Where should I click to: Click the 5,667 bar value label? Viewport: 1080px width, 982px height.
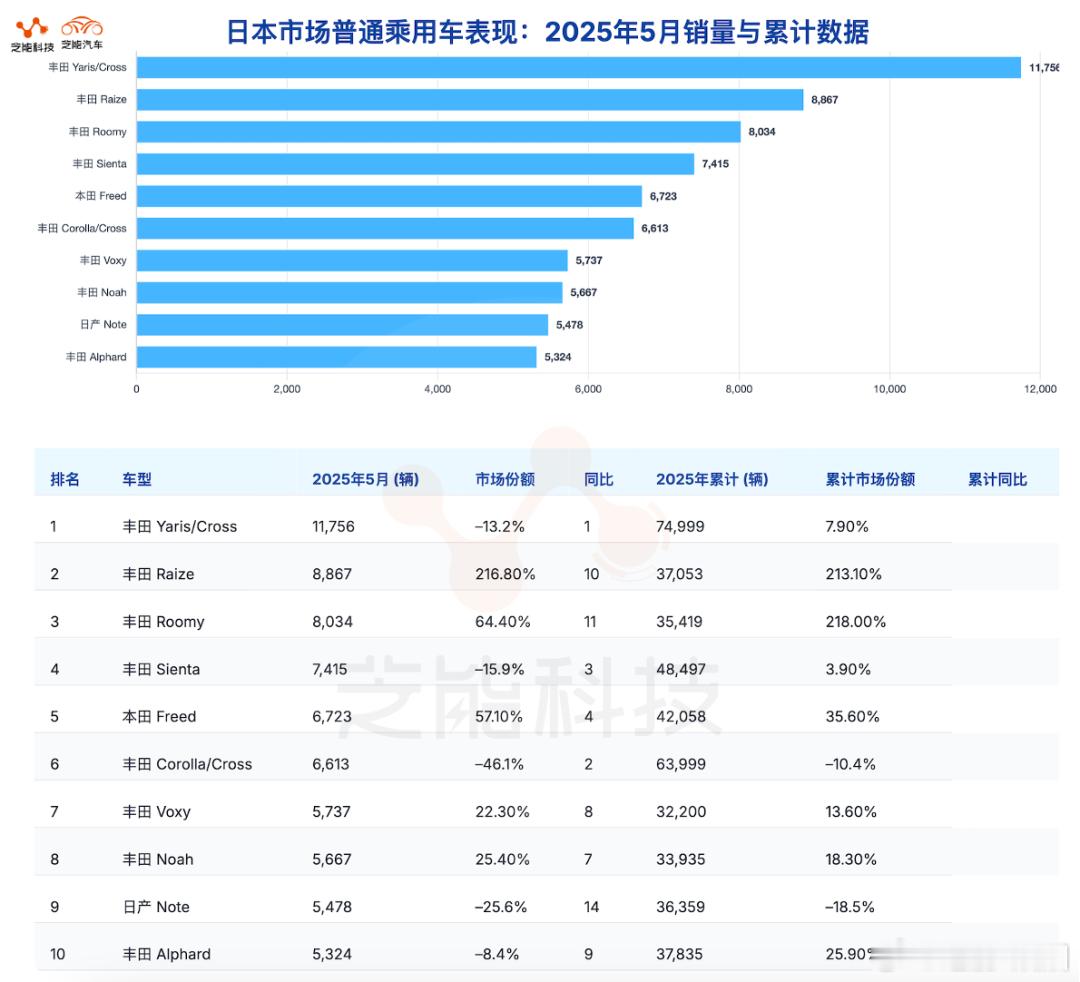(583, 293)
